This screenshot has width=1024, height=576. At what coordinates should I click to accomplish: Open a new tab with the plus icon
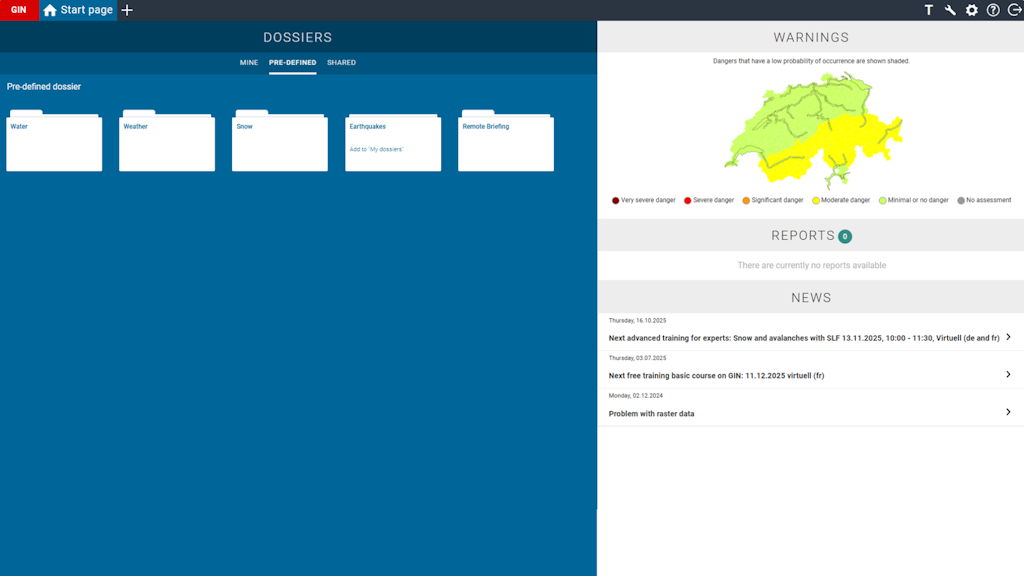coord(126,10)
